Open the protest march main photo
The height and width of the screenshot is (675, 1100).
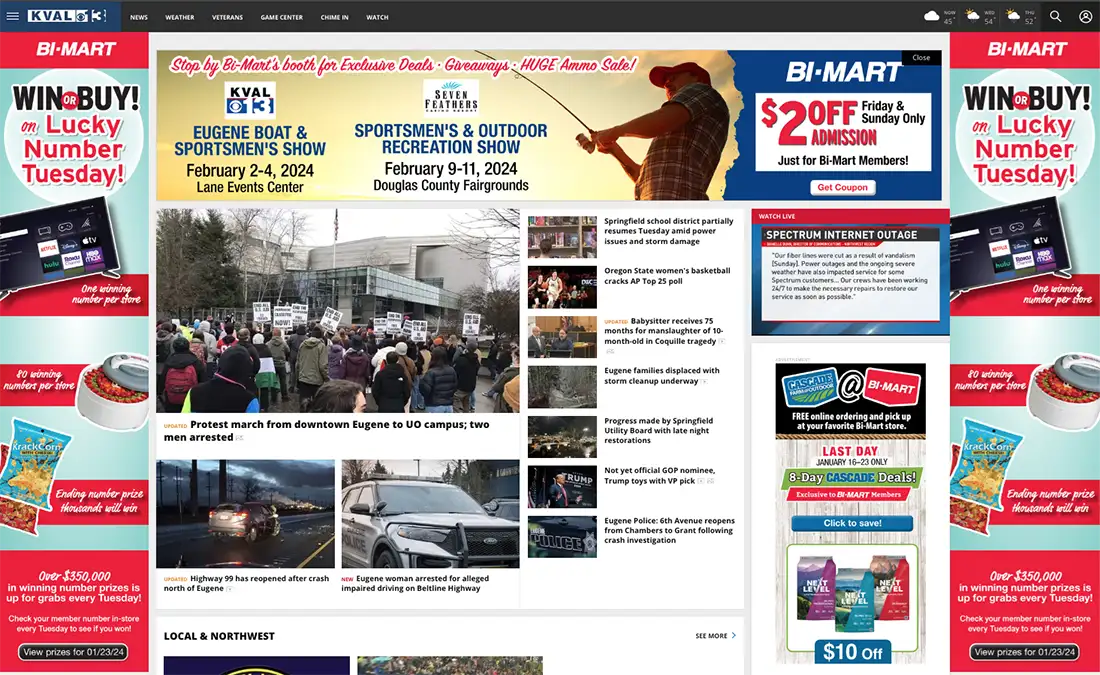pyautogui.click(x=338, y=310)
